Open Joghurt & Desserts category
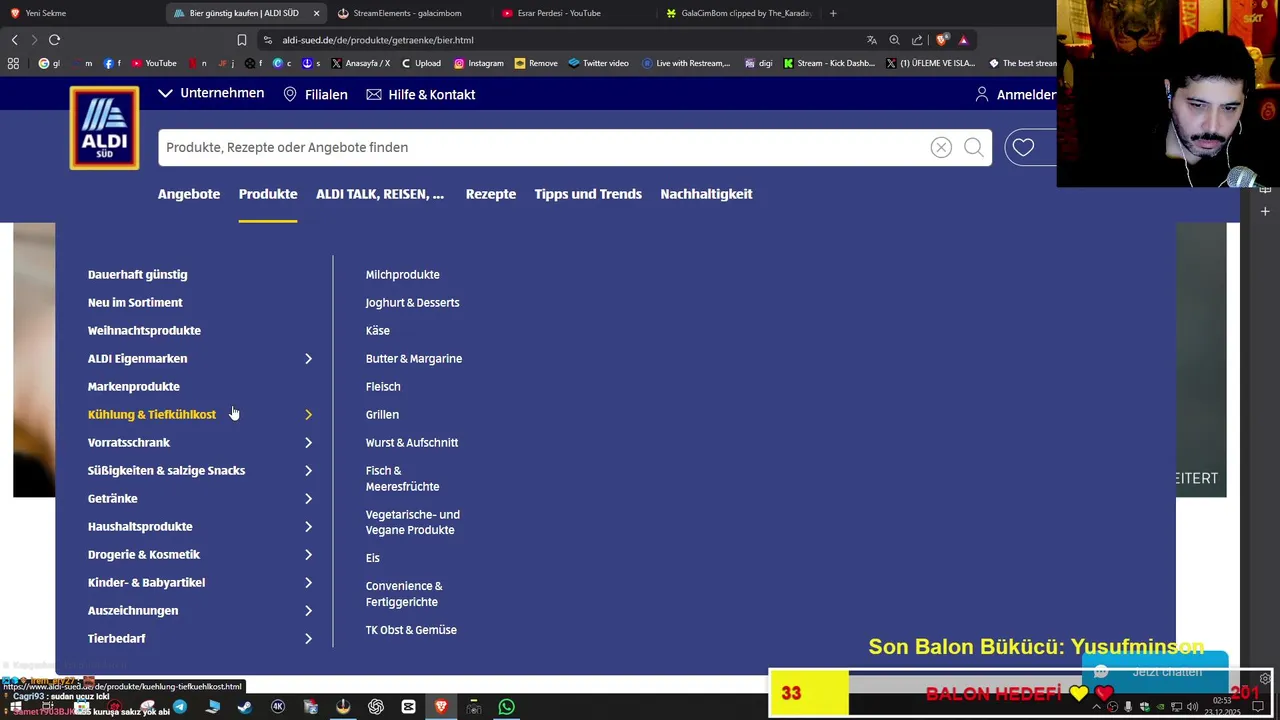The width and height of the screenshot is (1280, 720). (413, 302)
